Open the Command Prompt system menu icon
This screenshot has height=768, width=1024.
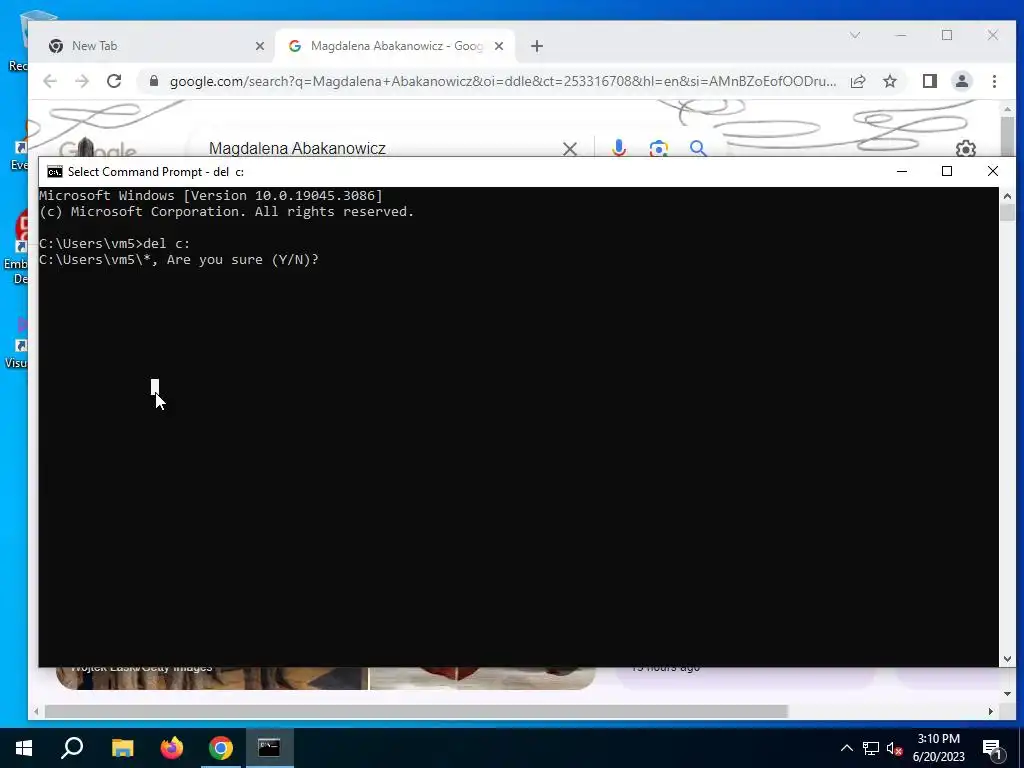pos(55,172)
